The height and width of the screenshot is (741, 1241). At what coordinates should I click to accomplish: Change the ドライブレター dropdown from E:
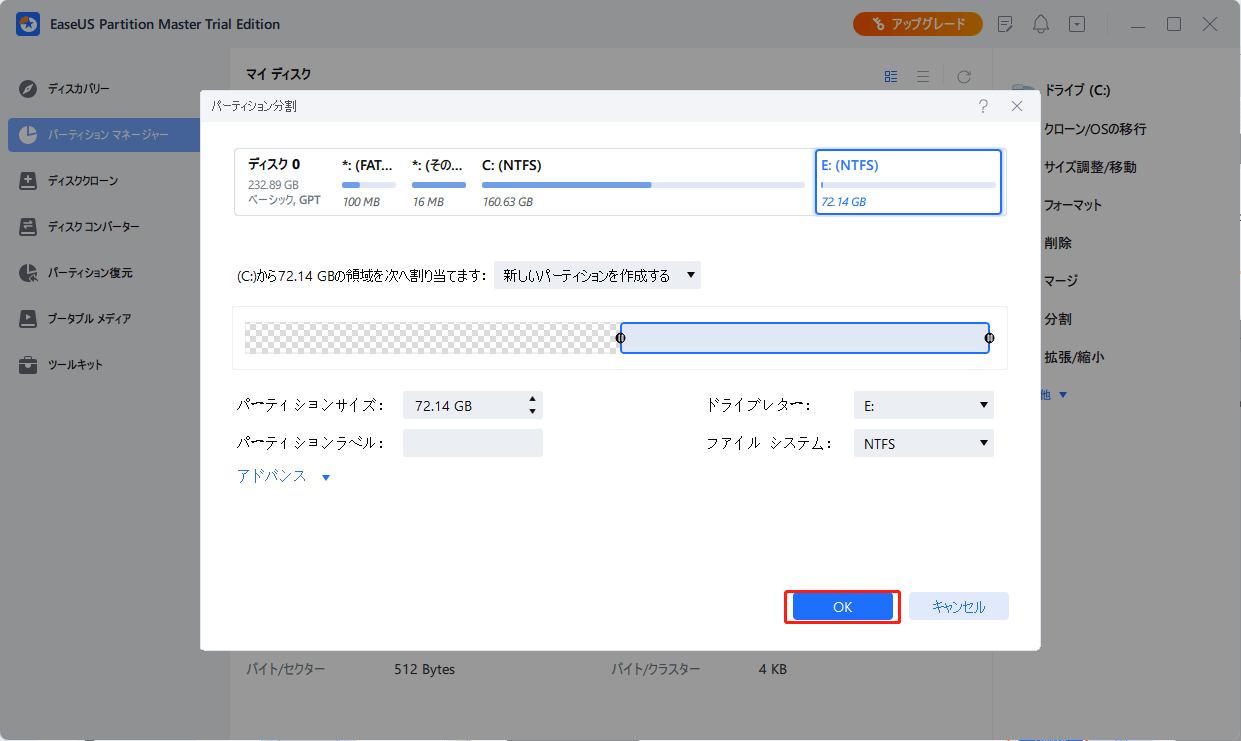pyautogui.click(x=923, y=404)
